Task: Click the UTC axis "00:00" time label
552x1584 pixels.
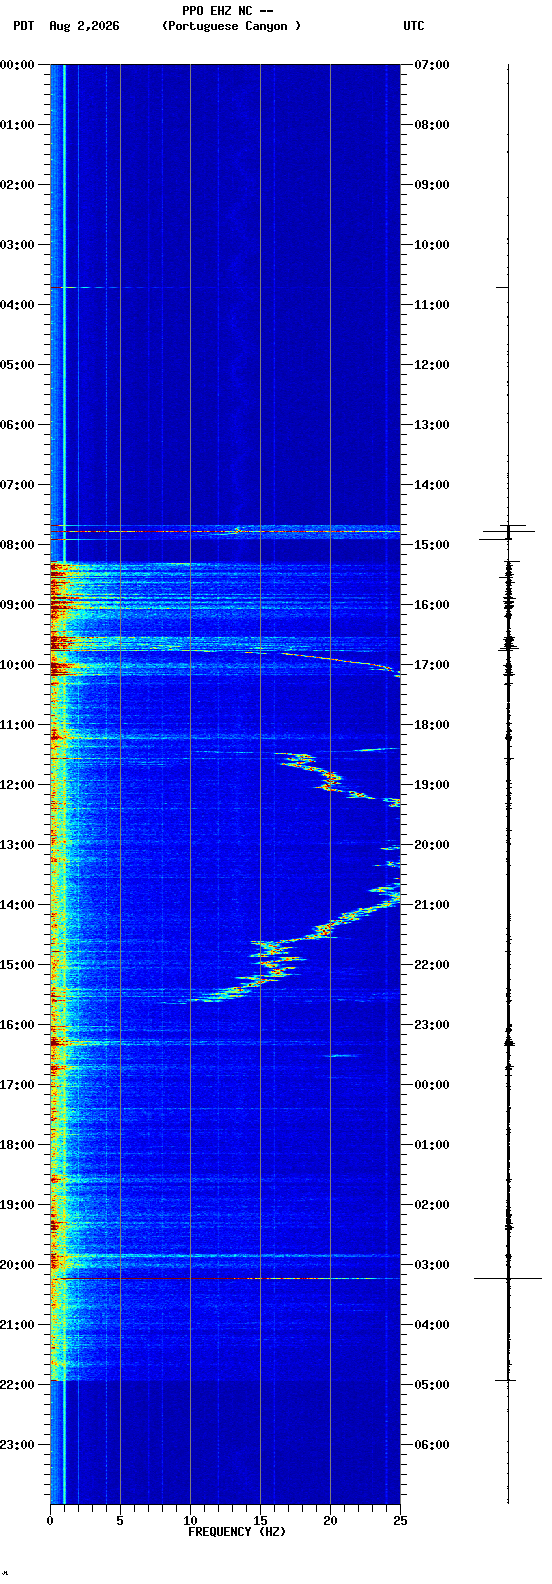Action: [431, 1085]
